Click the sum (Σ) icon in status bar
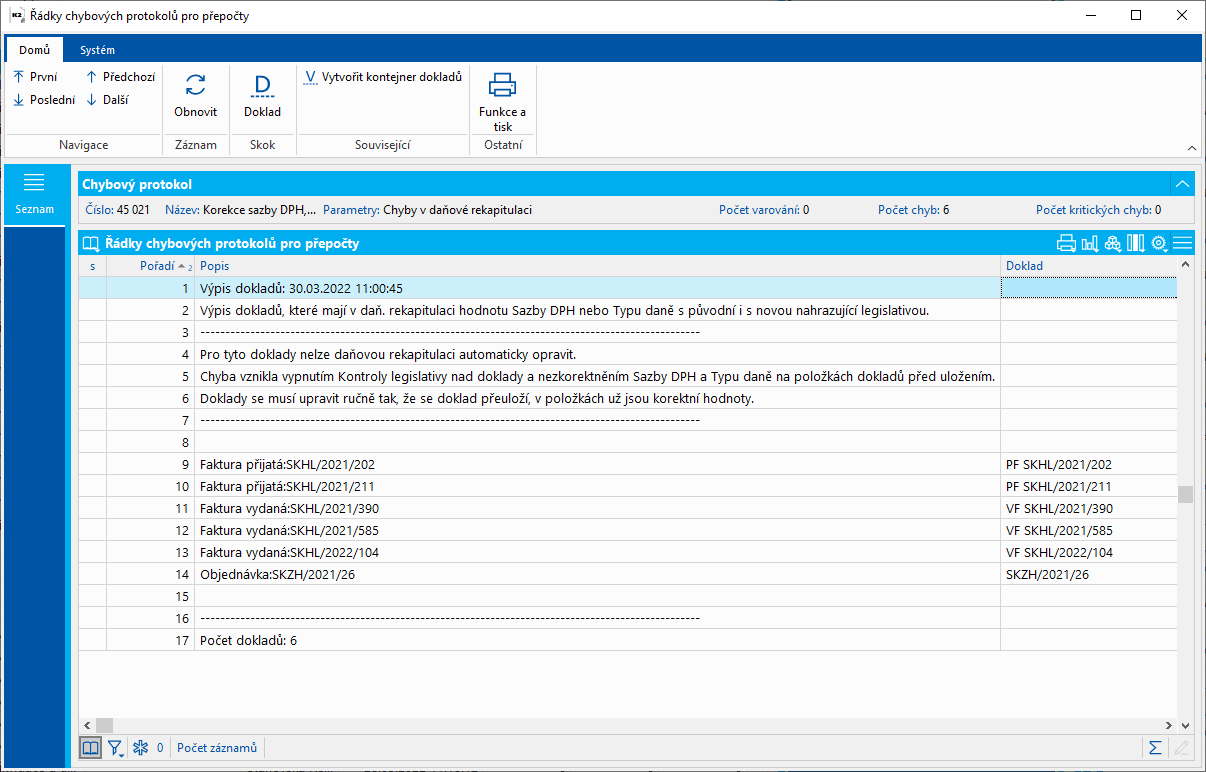Viewport: 1206px width, 772px height. pos(1155,747)
